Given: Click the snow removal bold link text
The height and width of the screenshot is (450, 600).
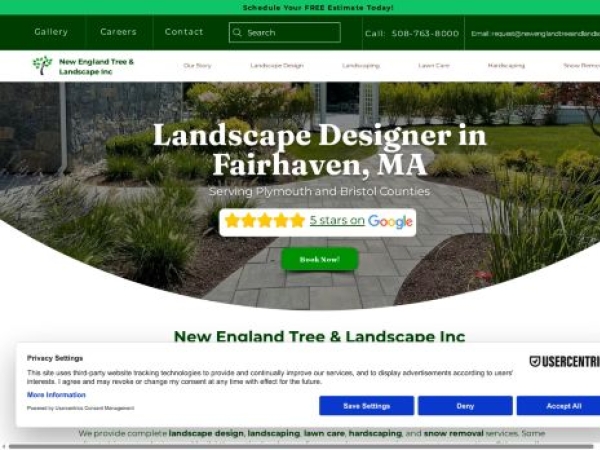Looking at the screenshot, I should (453, 433).
